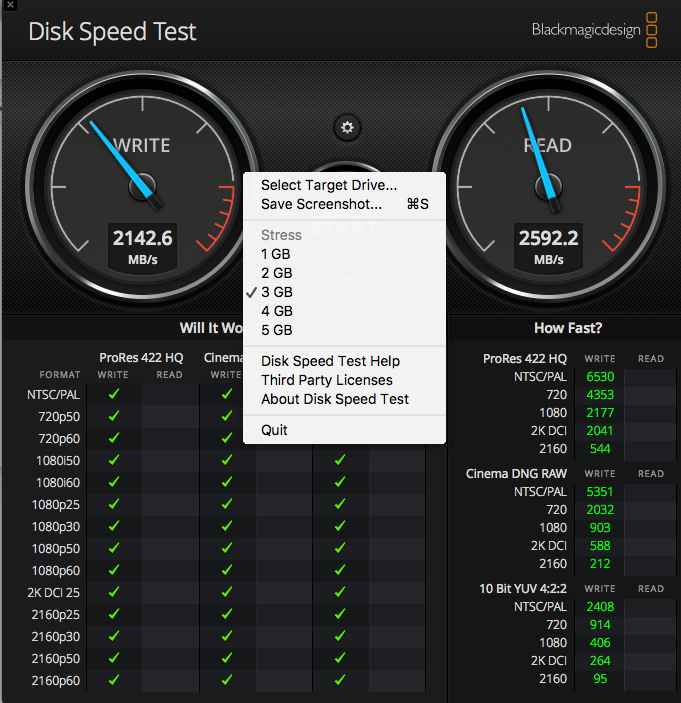The width and height of the screenshot is (681, 703).
Task: Click the WRITE speed gauge
Action: (143, 186)
